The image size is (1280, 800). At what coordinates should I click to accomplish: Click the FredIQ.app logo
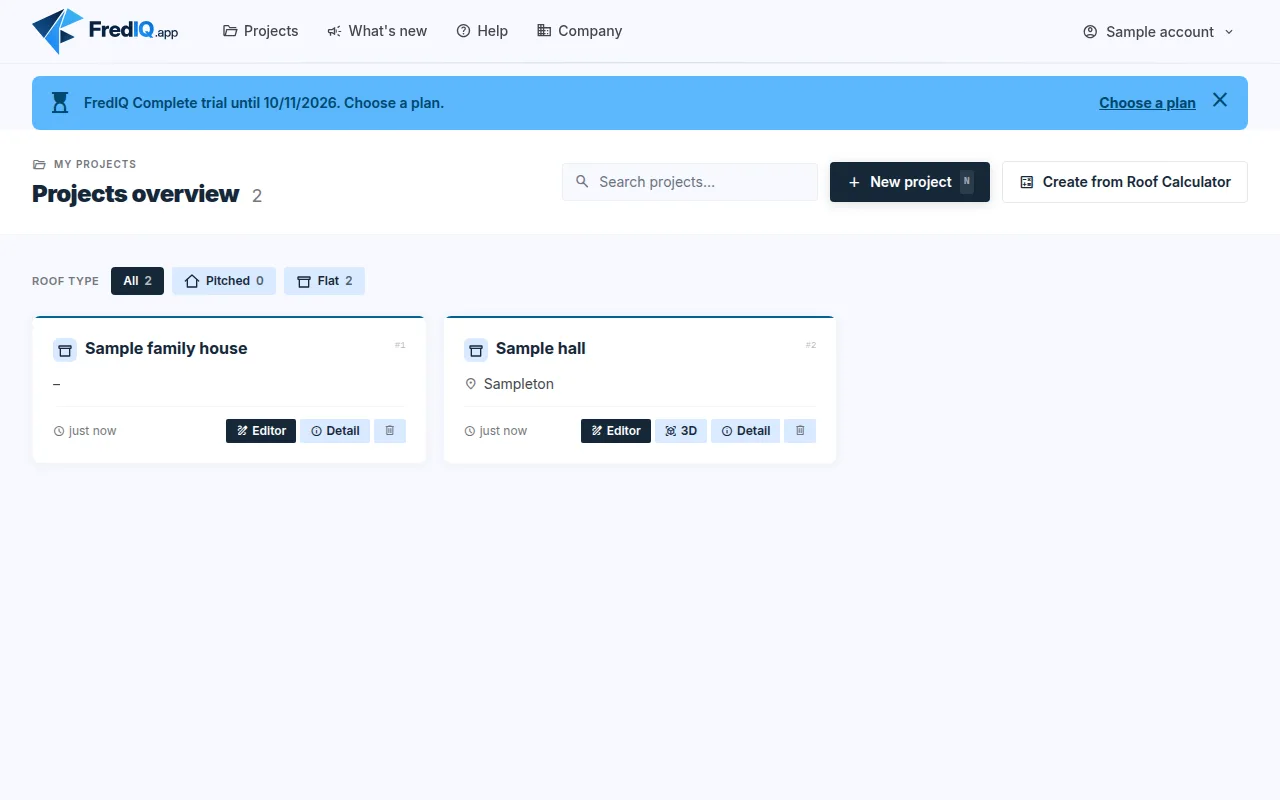click(105, 31)
